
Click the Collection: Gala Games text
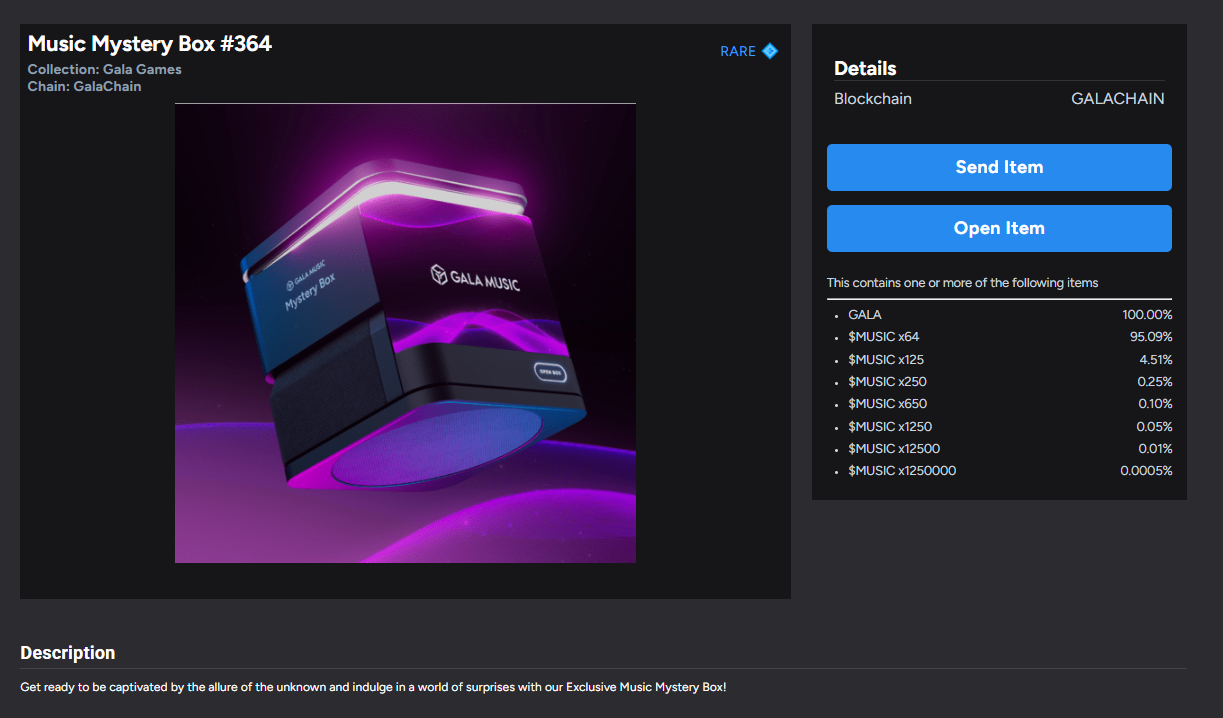[x=105, y=70]
